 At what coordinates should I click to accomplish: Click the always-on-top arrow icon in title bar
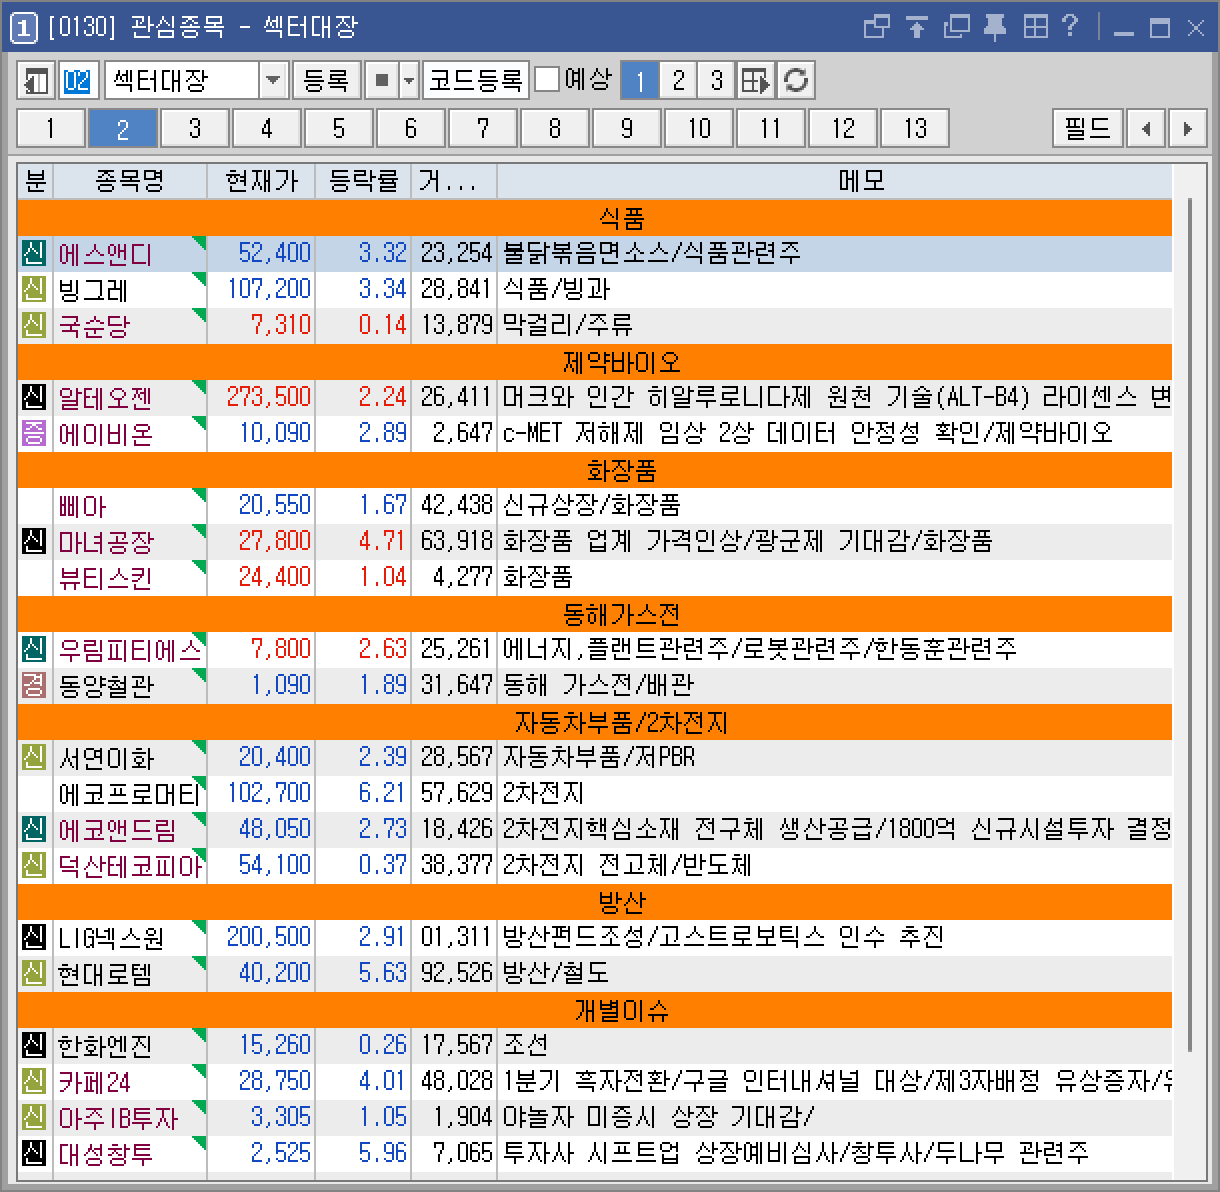tap(916, 27)
